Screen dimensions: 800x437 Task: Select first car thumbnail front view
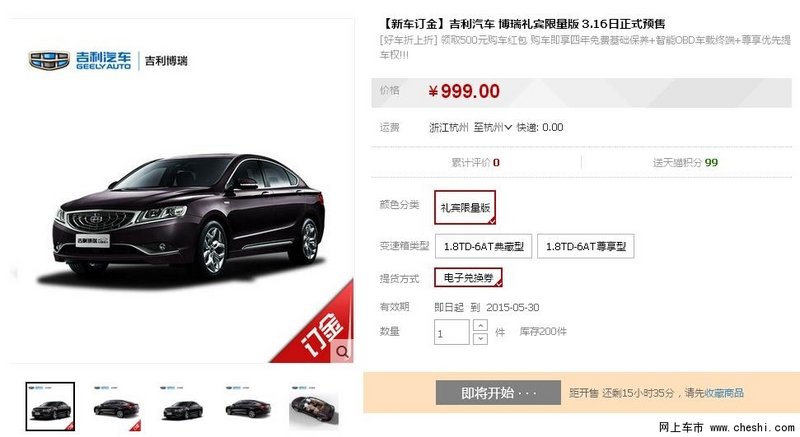50,406
